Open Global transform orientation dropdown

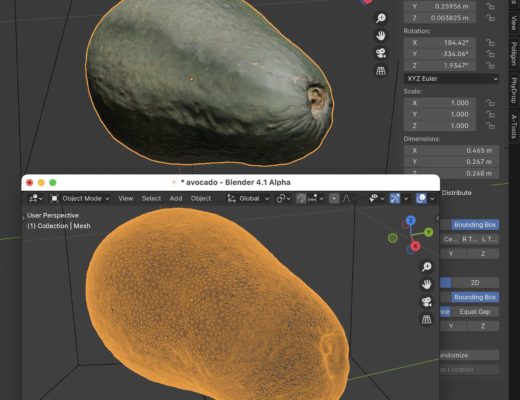[x=248, y=199]
